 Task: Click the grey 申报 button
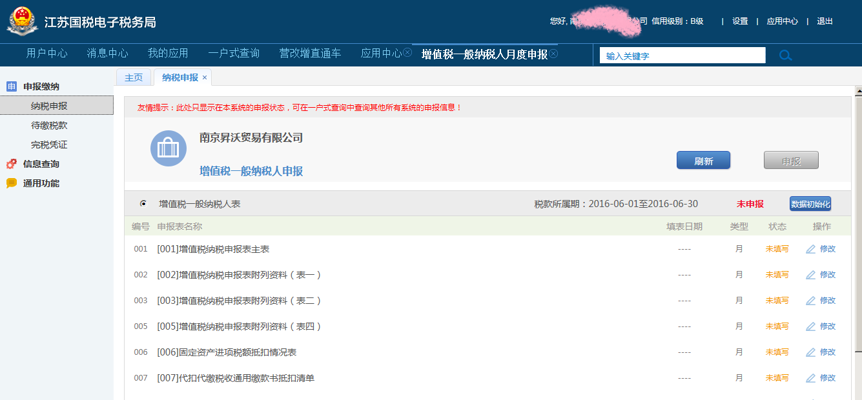[x=791, y=160]
